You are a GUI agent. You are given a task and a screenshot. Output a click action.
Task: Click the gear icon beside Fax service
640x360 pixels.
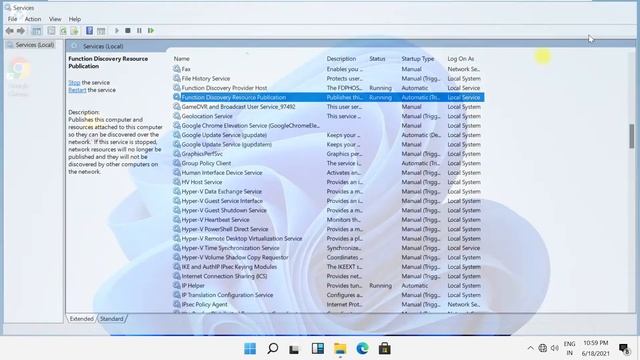tap(177, 69)
